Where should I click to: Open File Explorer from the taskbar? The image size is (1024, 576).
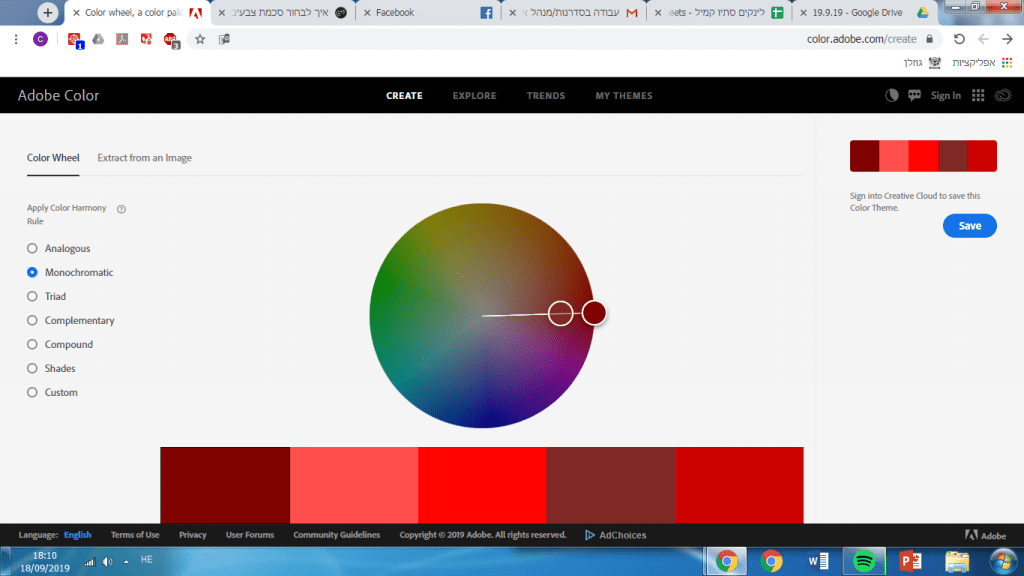click(x=957, y=561)
